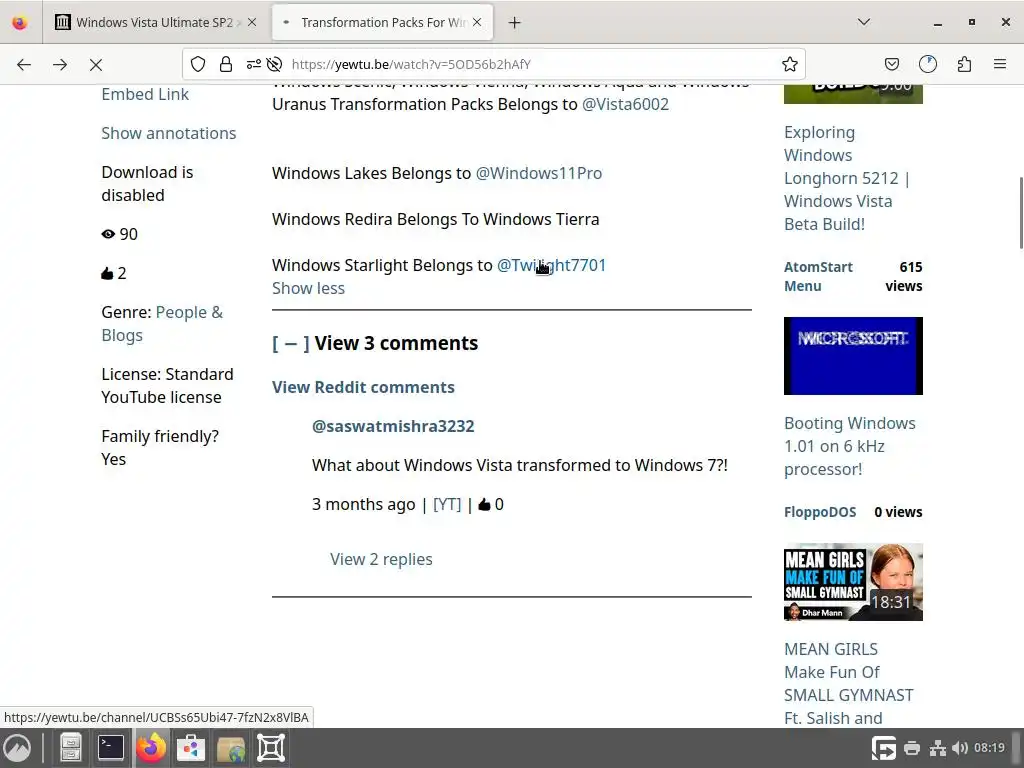Click the Firefox View icon at top left
Viewport: 1024px width, 768px height.
click(x=20, y=23)
